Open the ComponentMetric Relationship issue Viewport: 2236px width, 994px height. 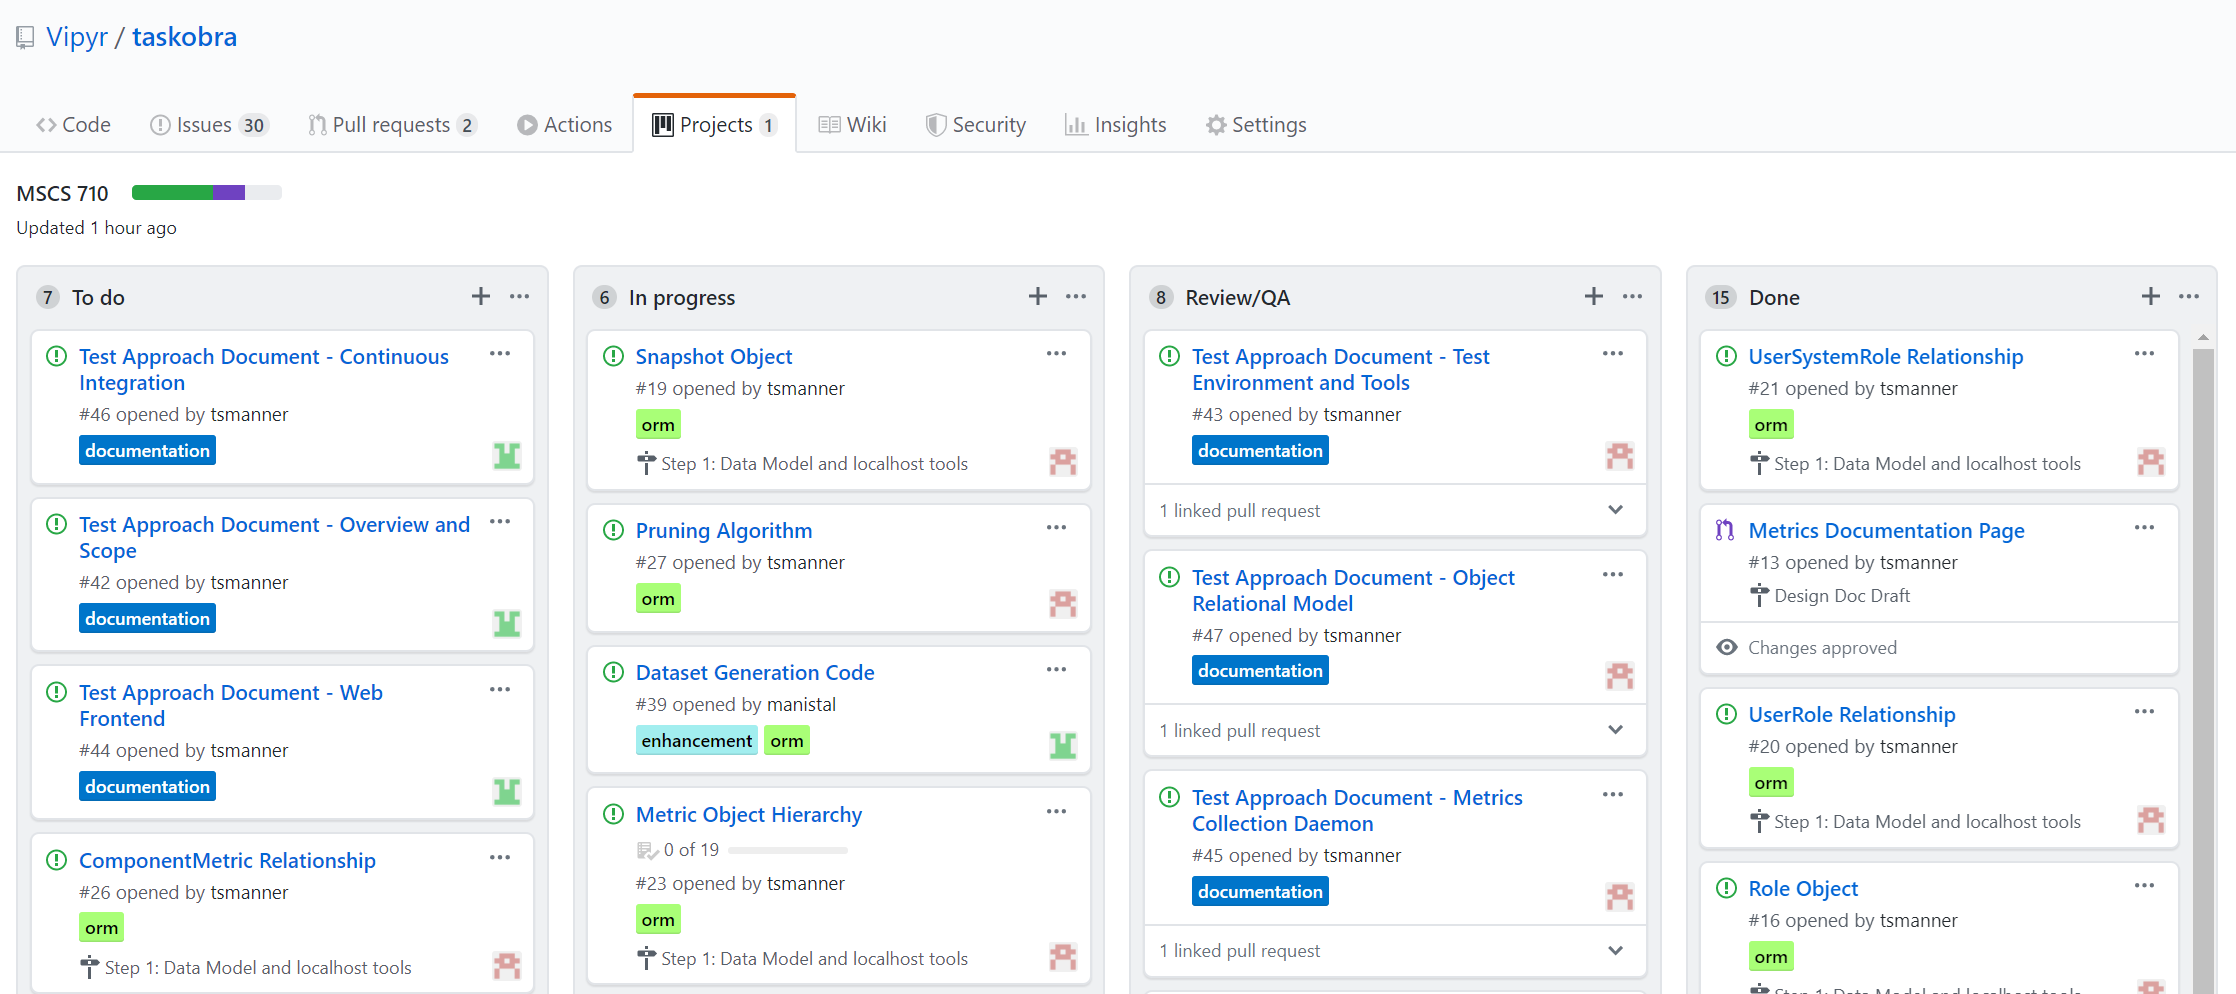pyautogui.click(x=227, y=860)
